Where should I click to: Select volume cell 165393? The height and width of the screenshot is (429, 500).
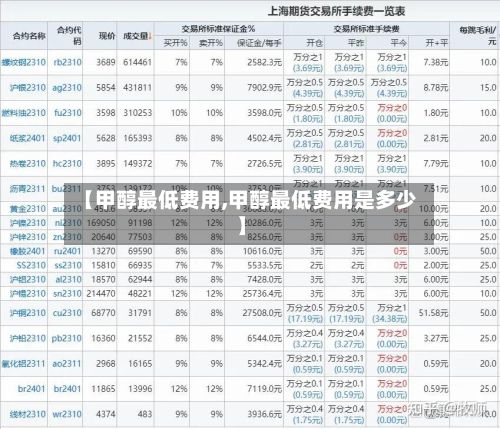(137, 138)
